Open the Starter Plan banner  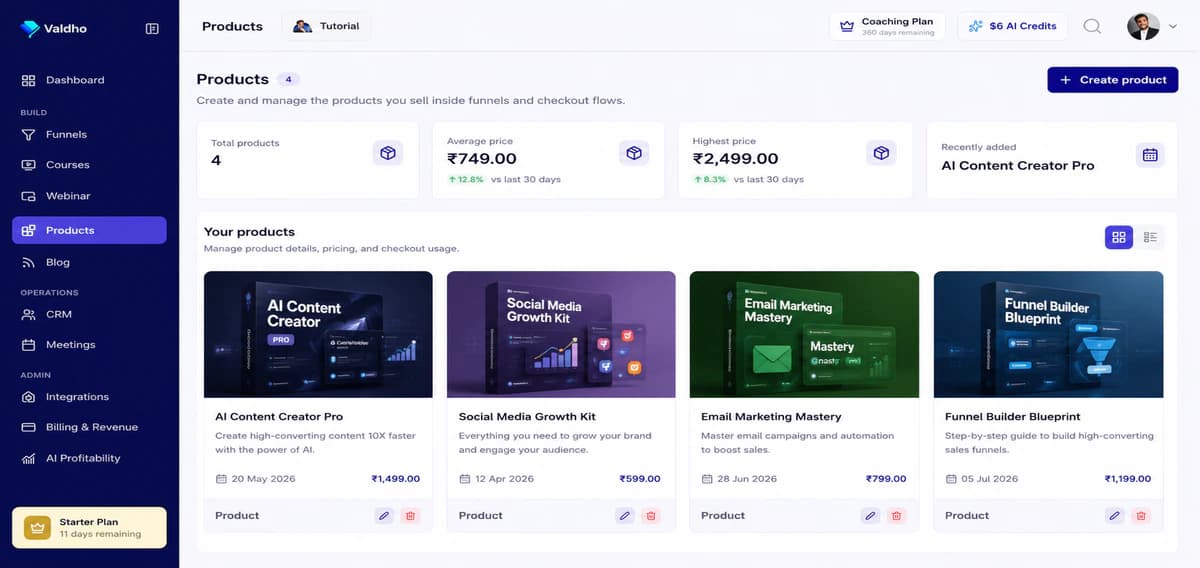click(89, 528)
